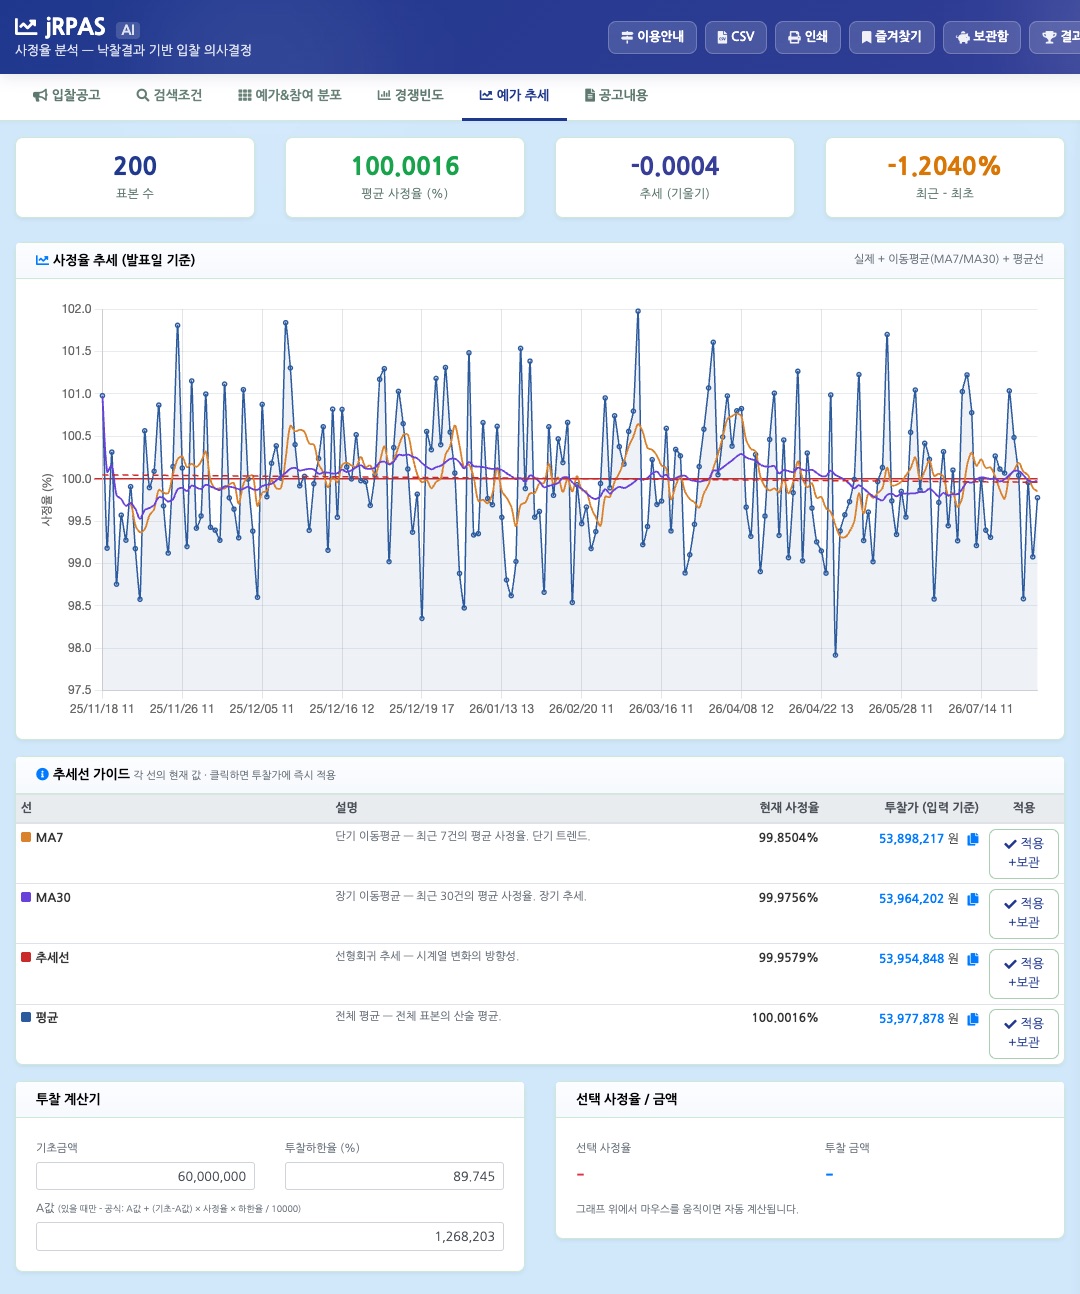Click the jRPAS chart logo icon

tap(26, 27)
